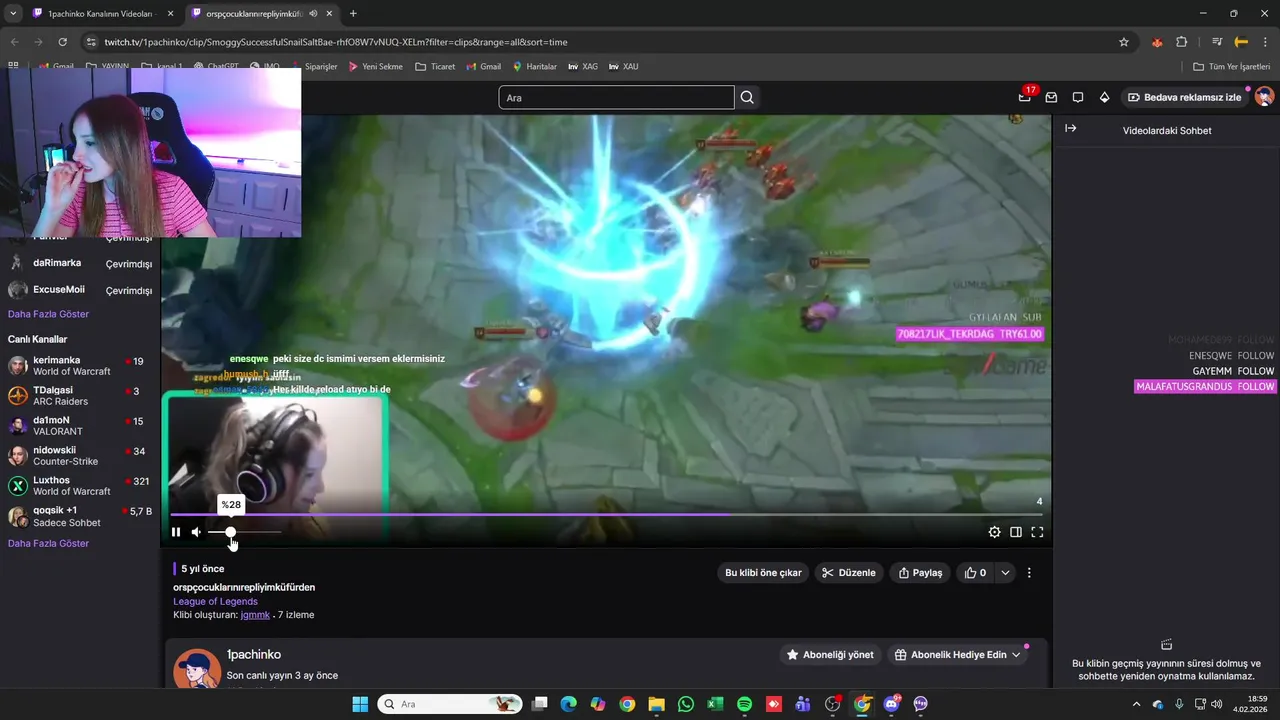
Task: Like the clip with thumbs up
Action: 975,573
